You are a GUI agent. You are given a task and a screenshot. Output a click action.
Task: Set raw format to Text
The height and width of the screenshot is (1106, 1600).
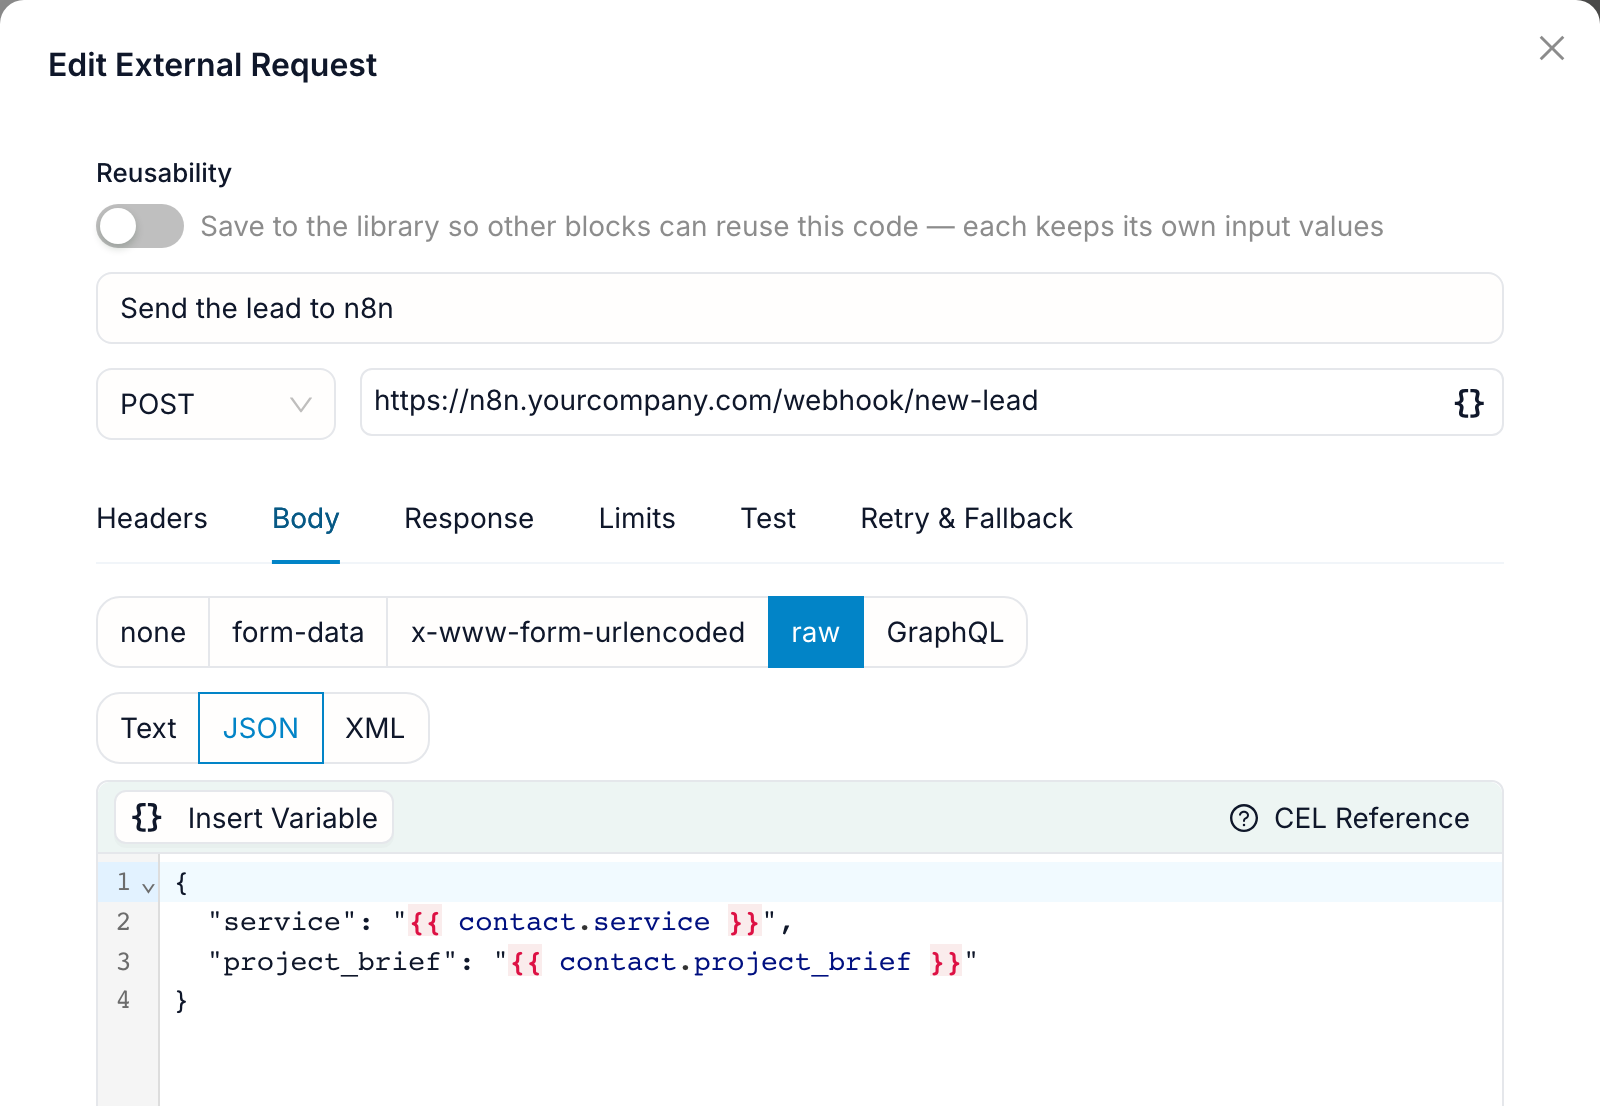(x=148, y=728)
